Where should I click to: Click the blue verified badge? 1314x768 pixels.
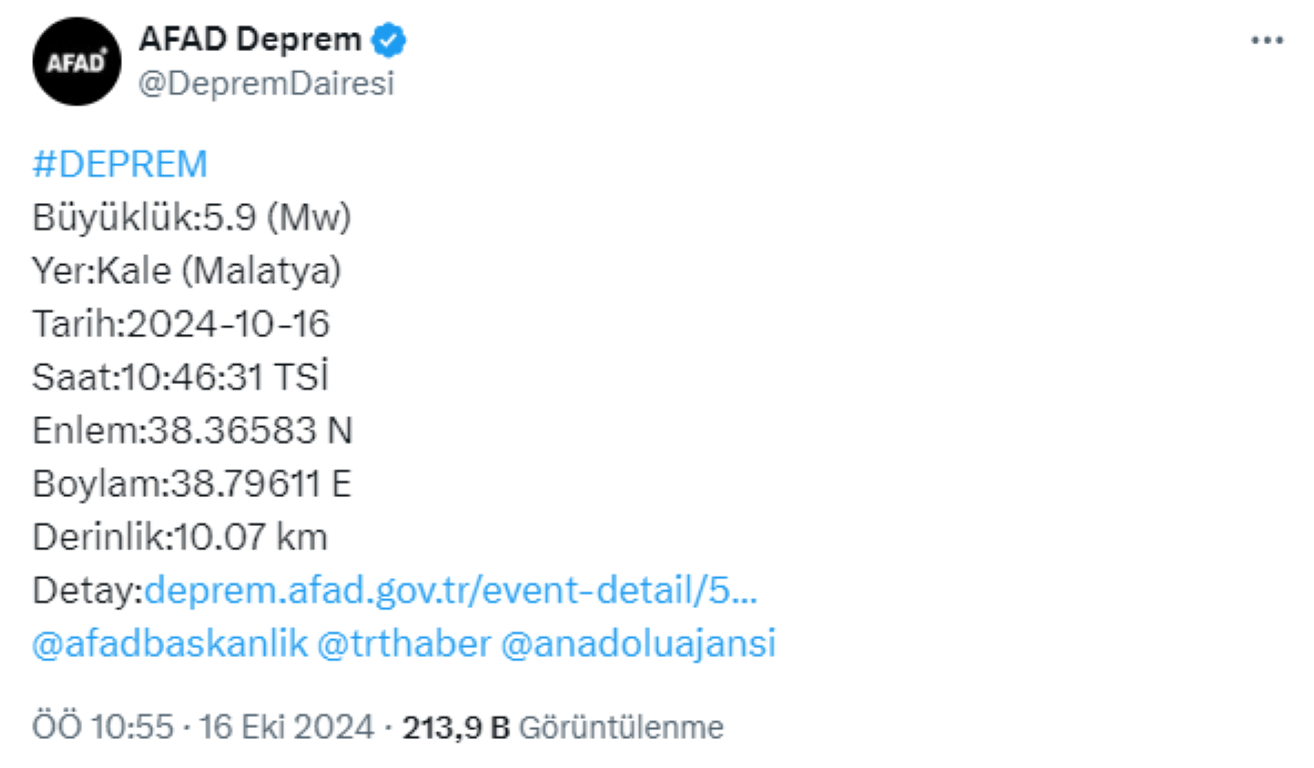(x=389, y=41)
